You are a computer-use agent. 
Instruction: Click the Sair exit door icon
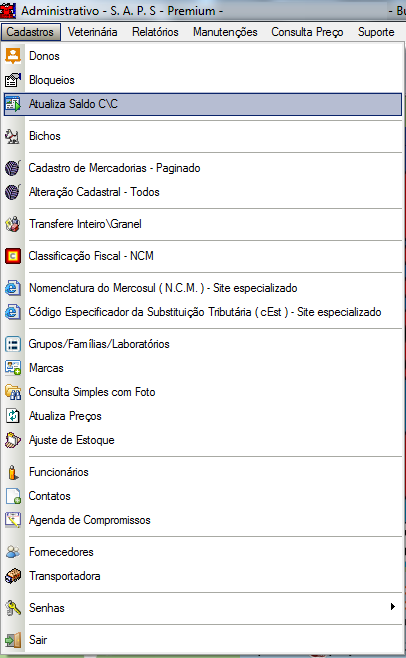pos(13,640)
